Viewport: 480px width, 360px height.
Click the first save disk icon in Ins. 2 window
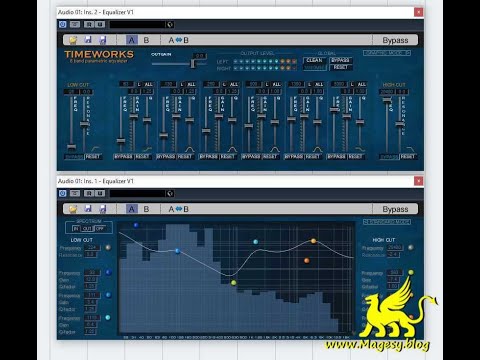pos(88,40)
